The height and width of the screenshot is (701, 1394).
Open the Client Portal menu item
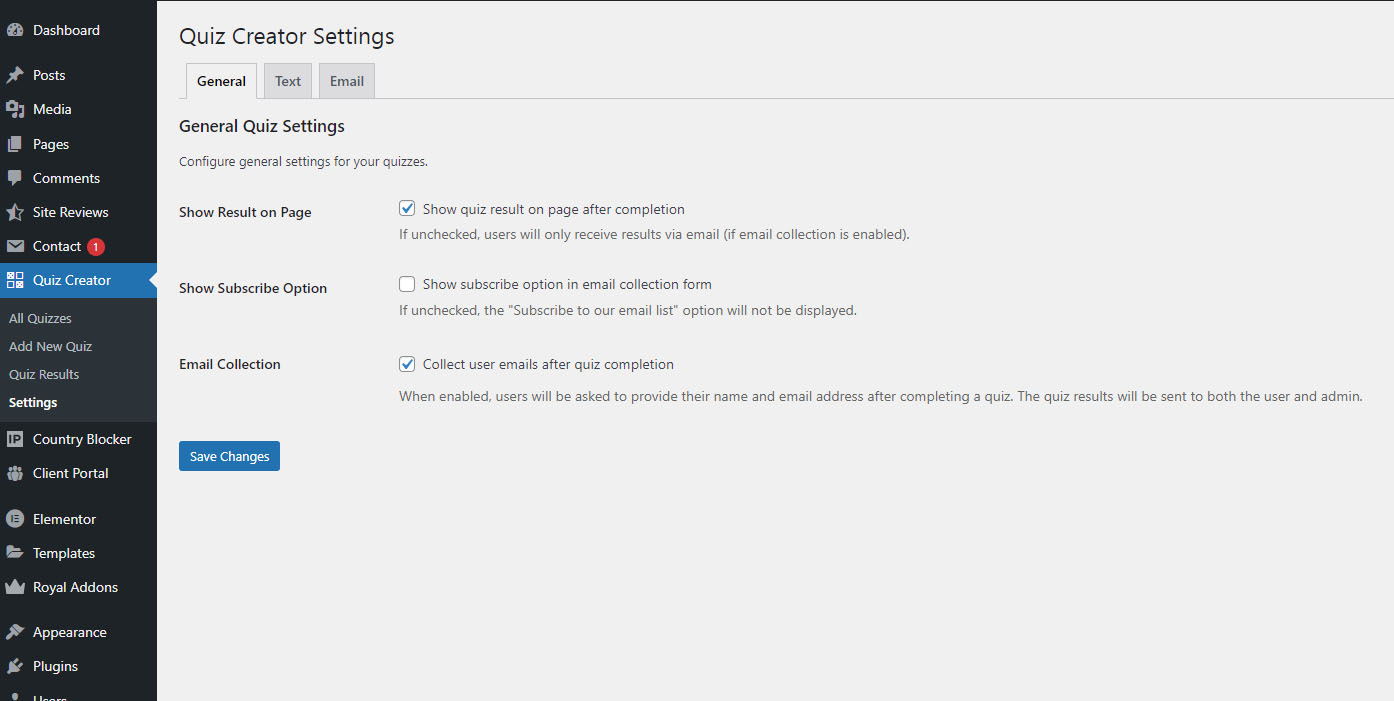pyautogui.click(x=70, y=473)
